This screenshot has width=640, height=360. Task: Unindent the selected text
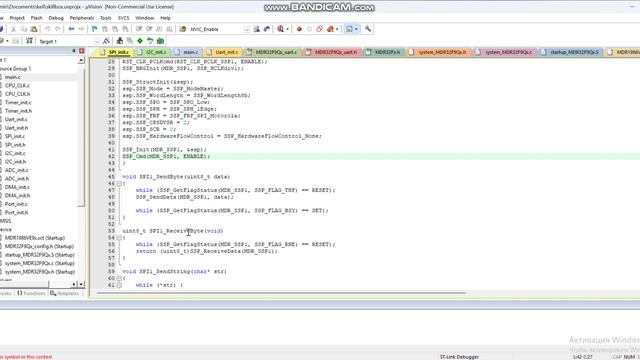pyautogui.click(x=149, y=29)
